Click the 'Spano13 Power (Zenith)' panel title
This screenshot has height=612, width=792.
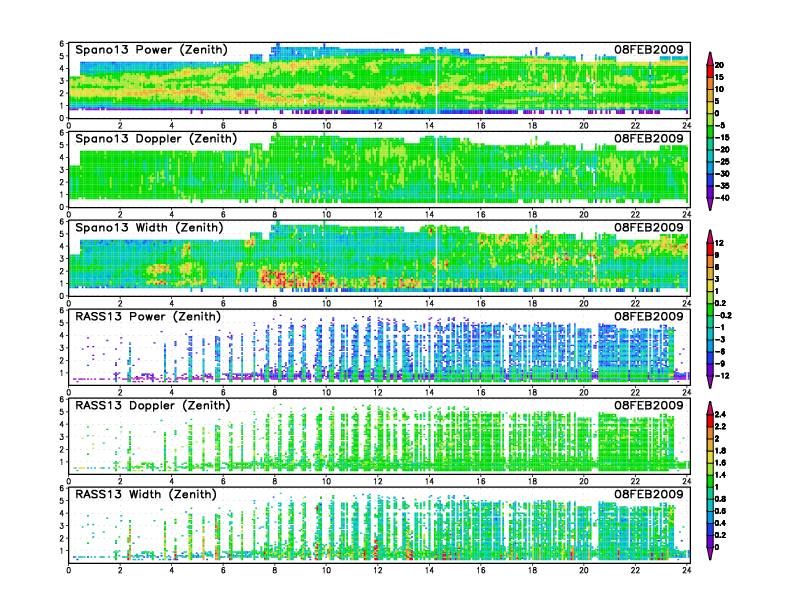pyautogui.click(x=151, y=49)
